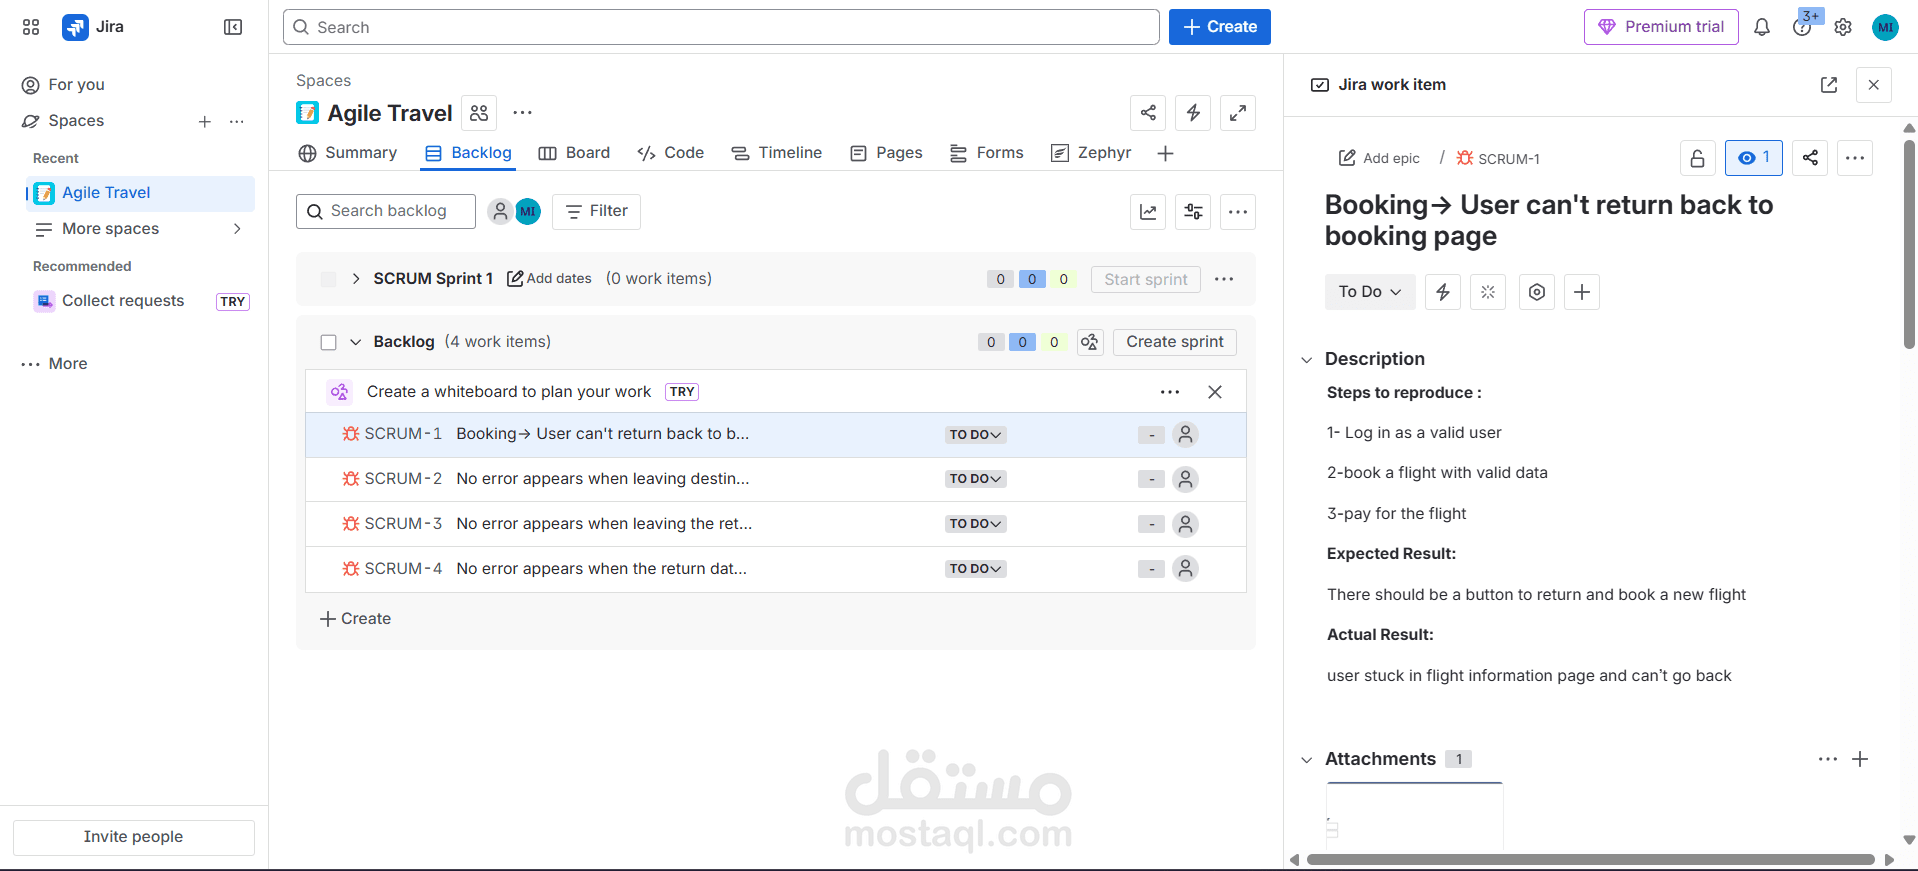Toggle the watch eye button showing 1

tap(1754, 158)
